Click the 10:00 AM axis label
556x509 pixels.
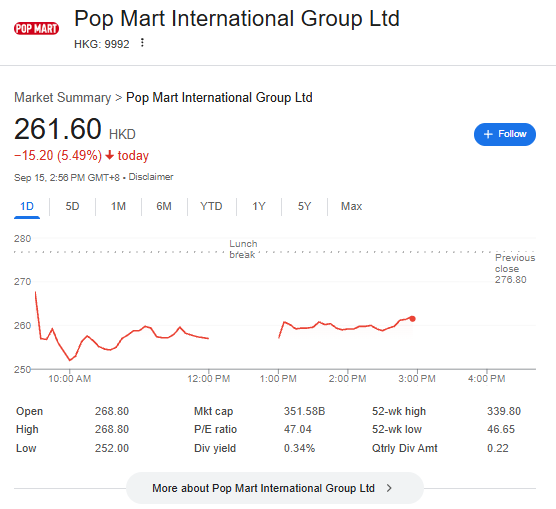70,378
